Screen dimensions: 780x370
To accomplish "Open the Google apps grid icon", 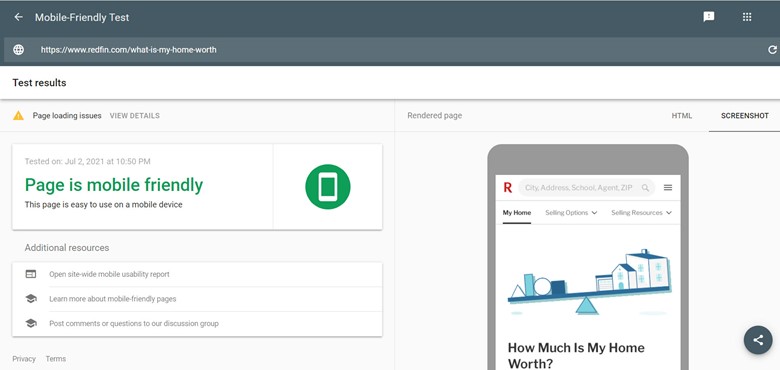I will coord(747,17).
